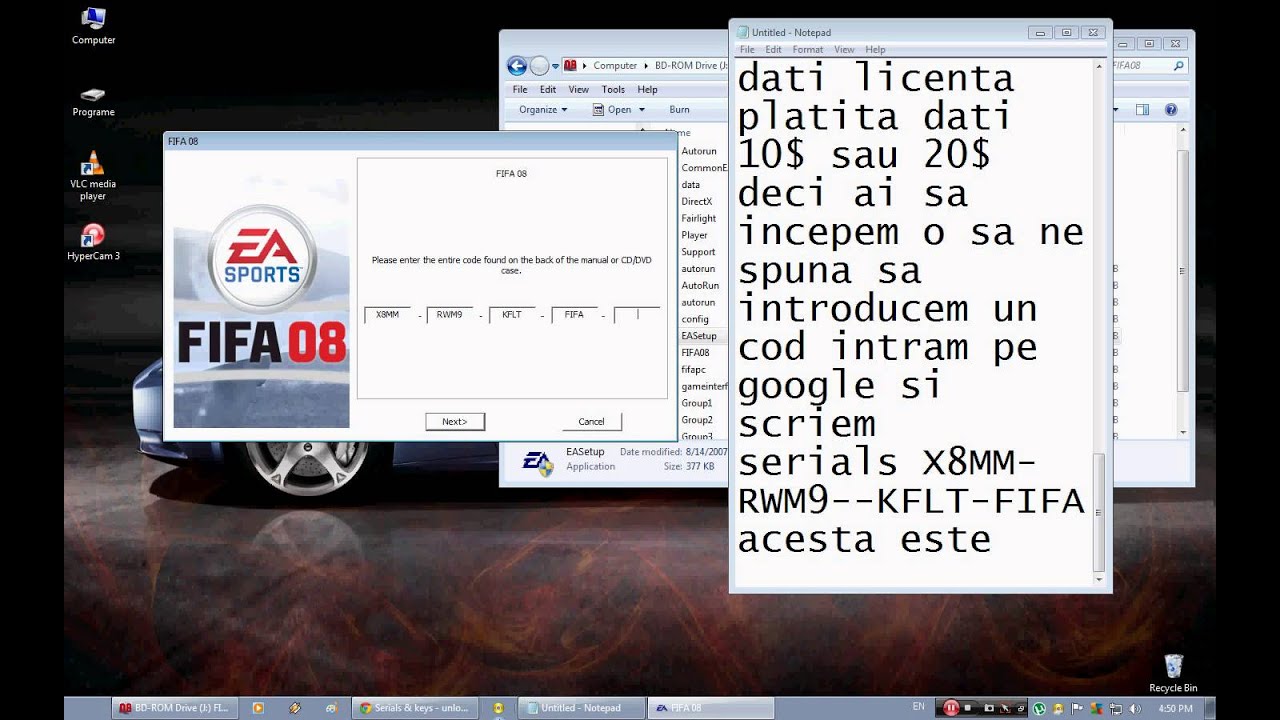This screenshot has height=720, width=1280.
Task: Select the Autorun item in file list
Action: 699,151
